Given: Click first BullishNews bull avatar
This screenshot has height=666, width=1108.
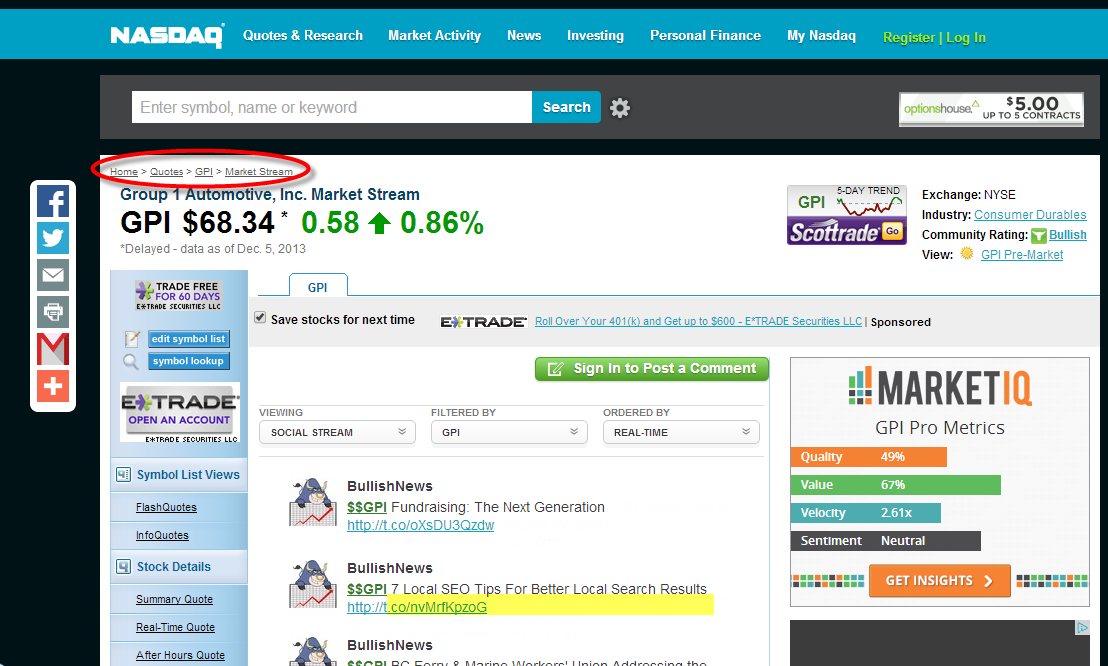Looking at the screenshot, I should [x=312, y=503].
